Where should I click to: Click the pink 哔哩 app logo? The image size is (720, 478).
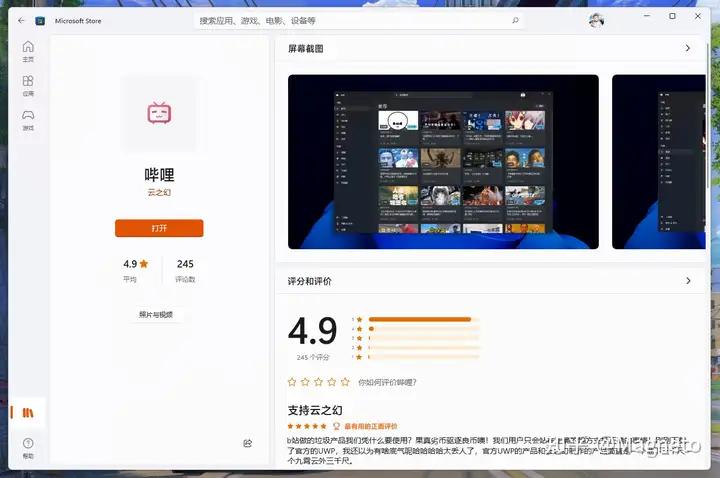[x=159, y=113]
